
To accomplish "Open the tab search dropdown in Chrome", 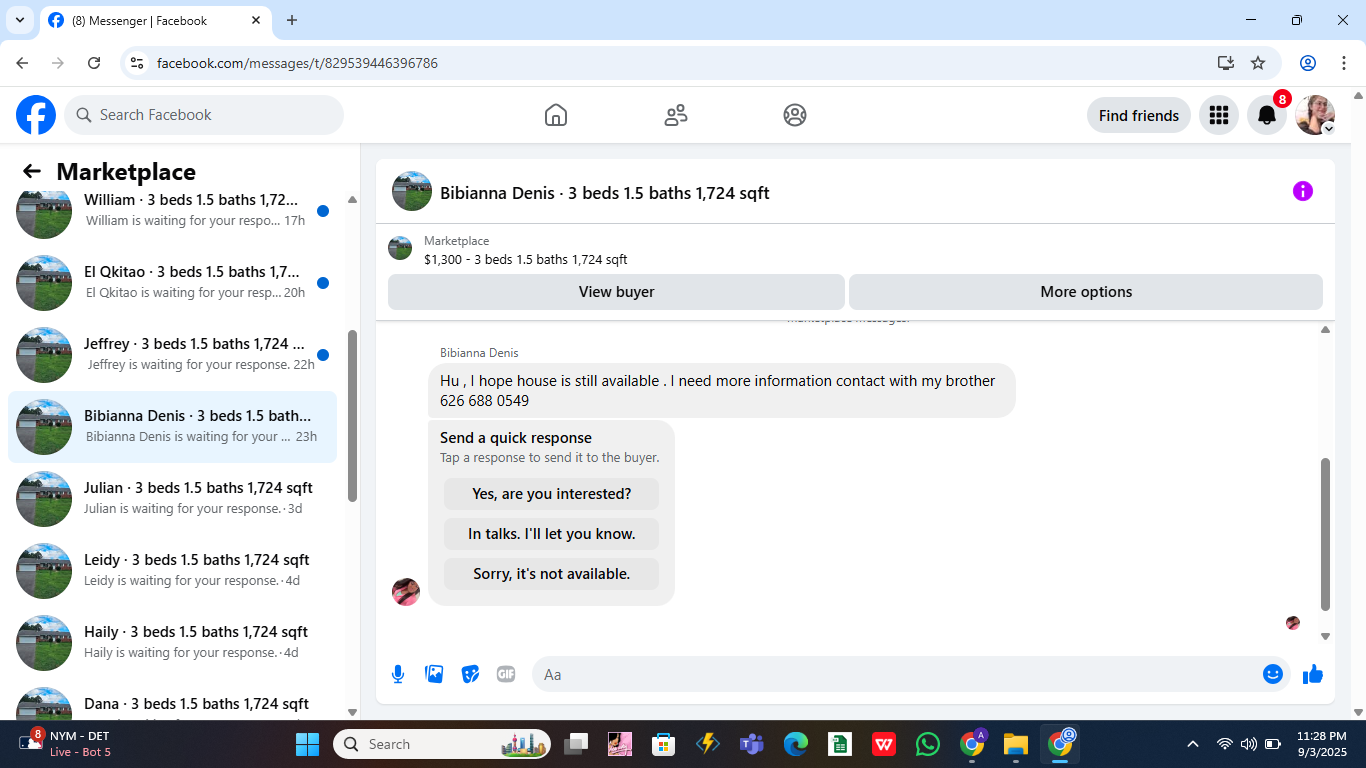I will pyautogui.click(x=20, y=20).
